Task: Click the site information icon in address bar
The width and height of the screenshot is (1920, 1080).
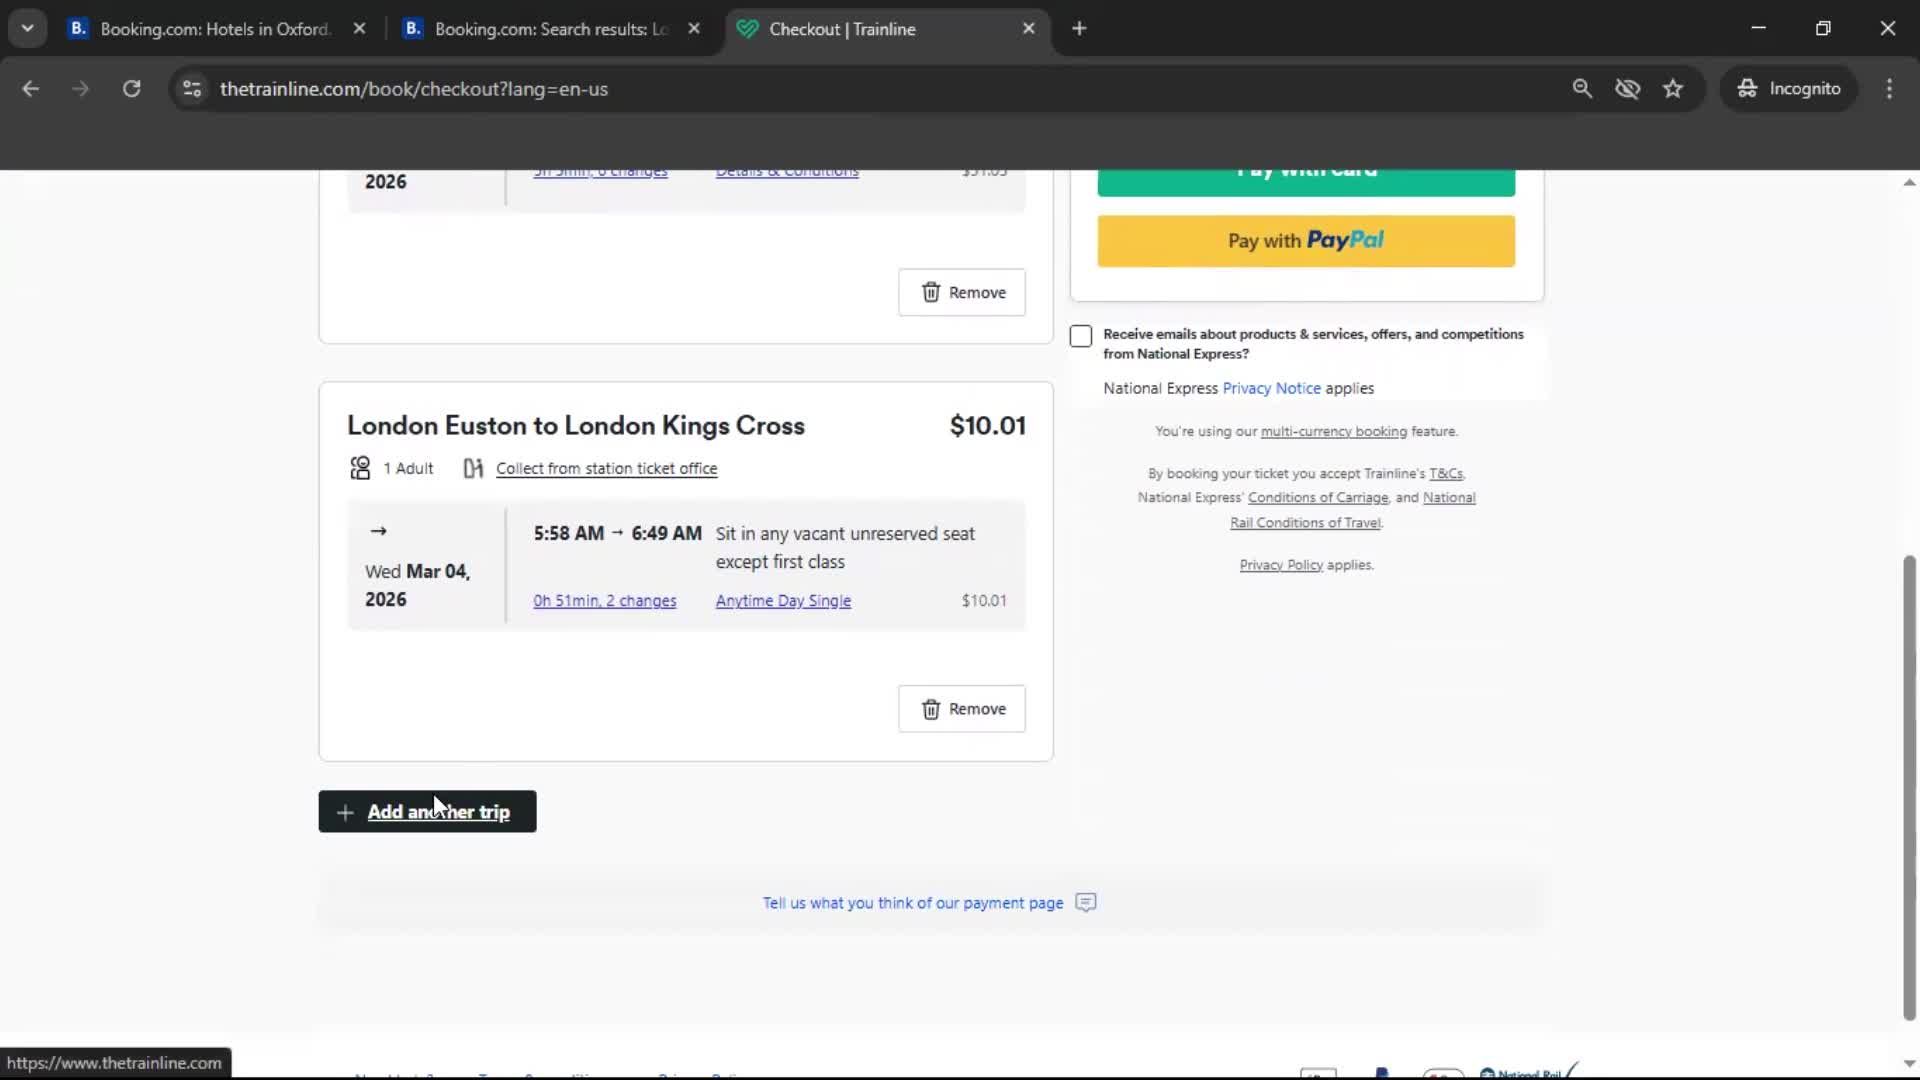Action: [x=191, y=88]
